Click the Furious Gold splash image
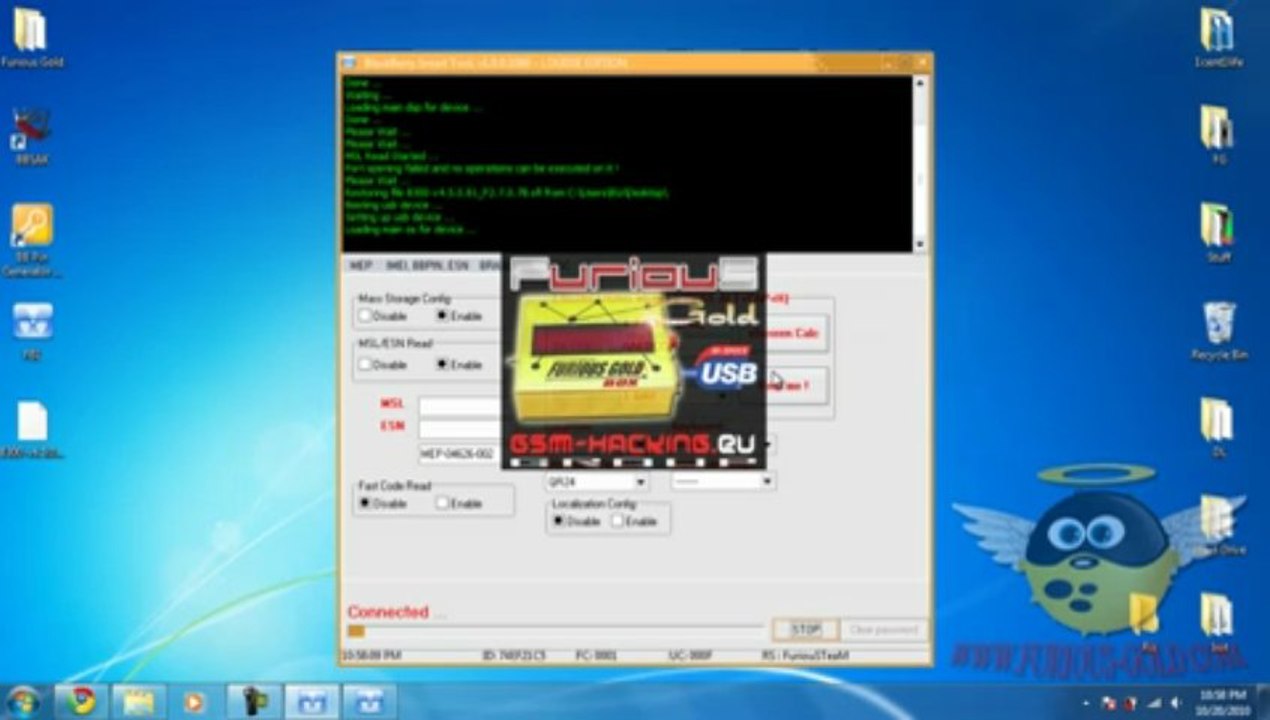 click(x=633, y=362)
